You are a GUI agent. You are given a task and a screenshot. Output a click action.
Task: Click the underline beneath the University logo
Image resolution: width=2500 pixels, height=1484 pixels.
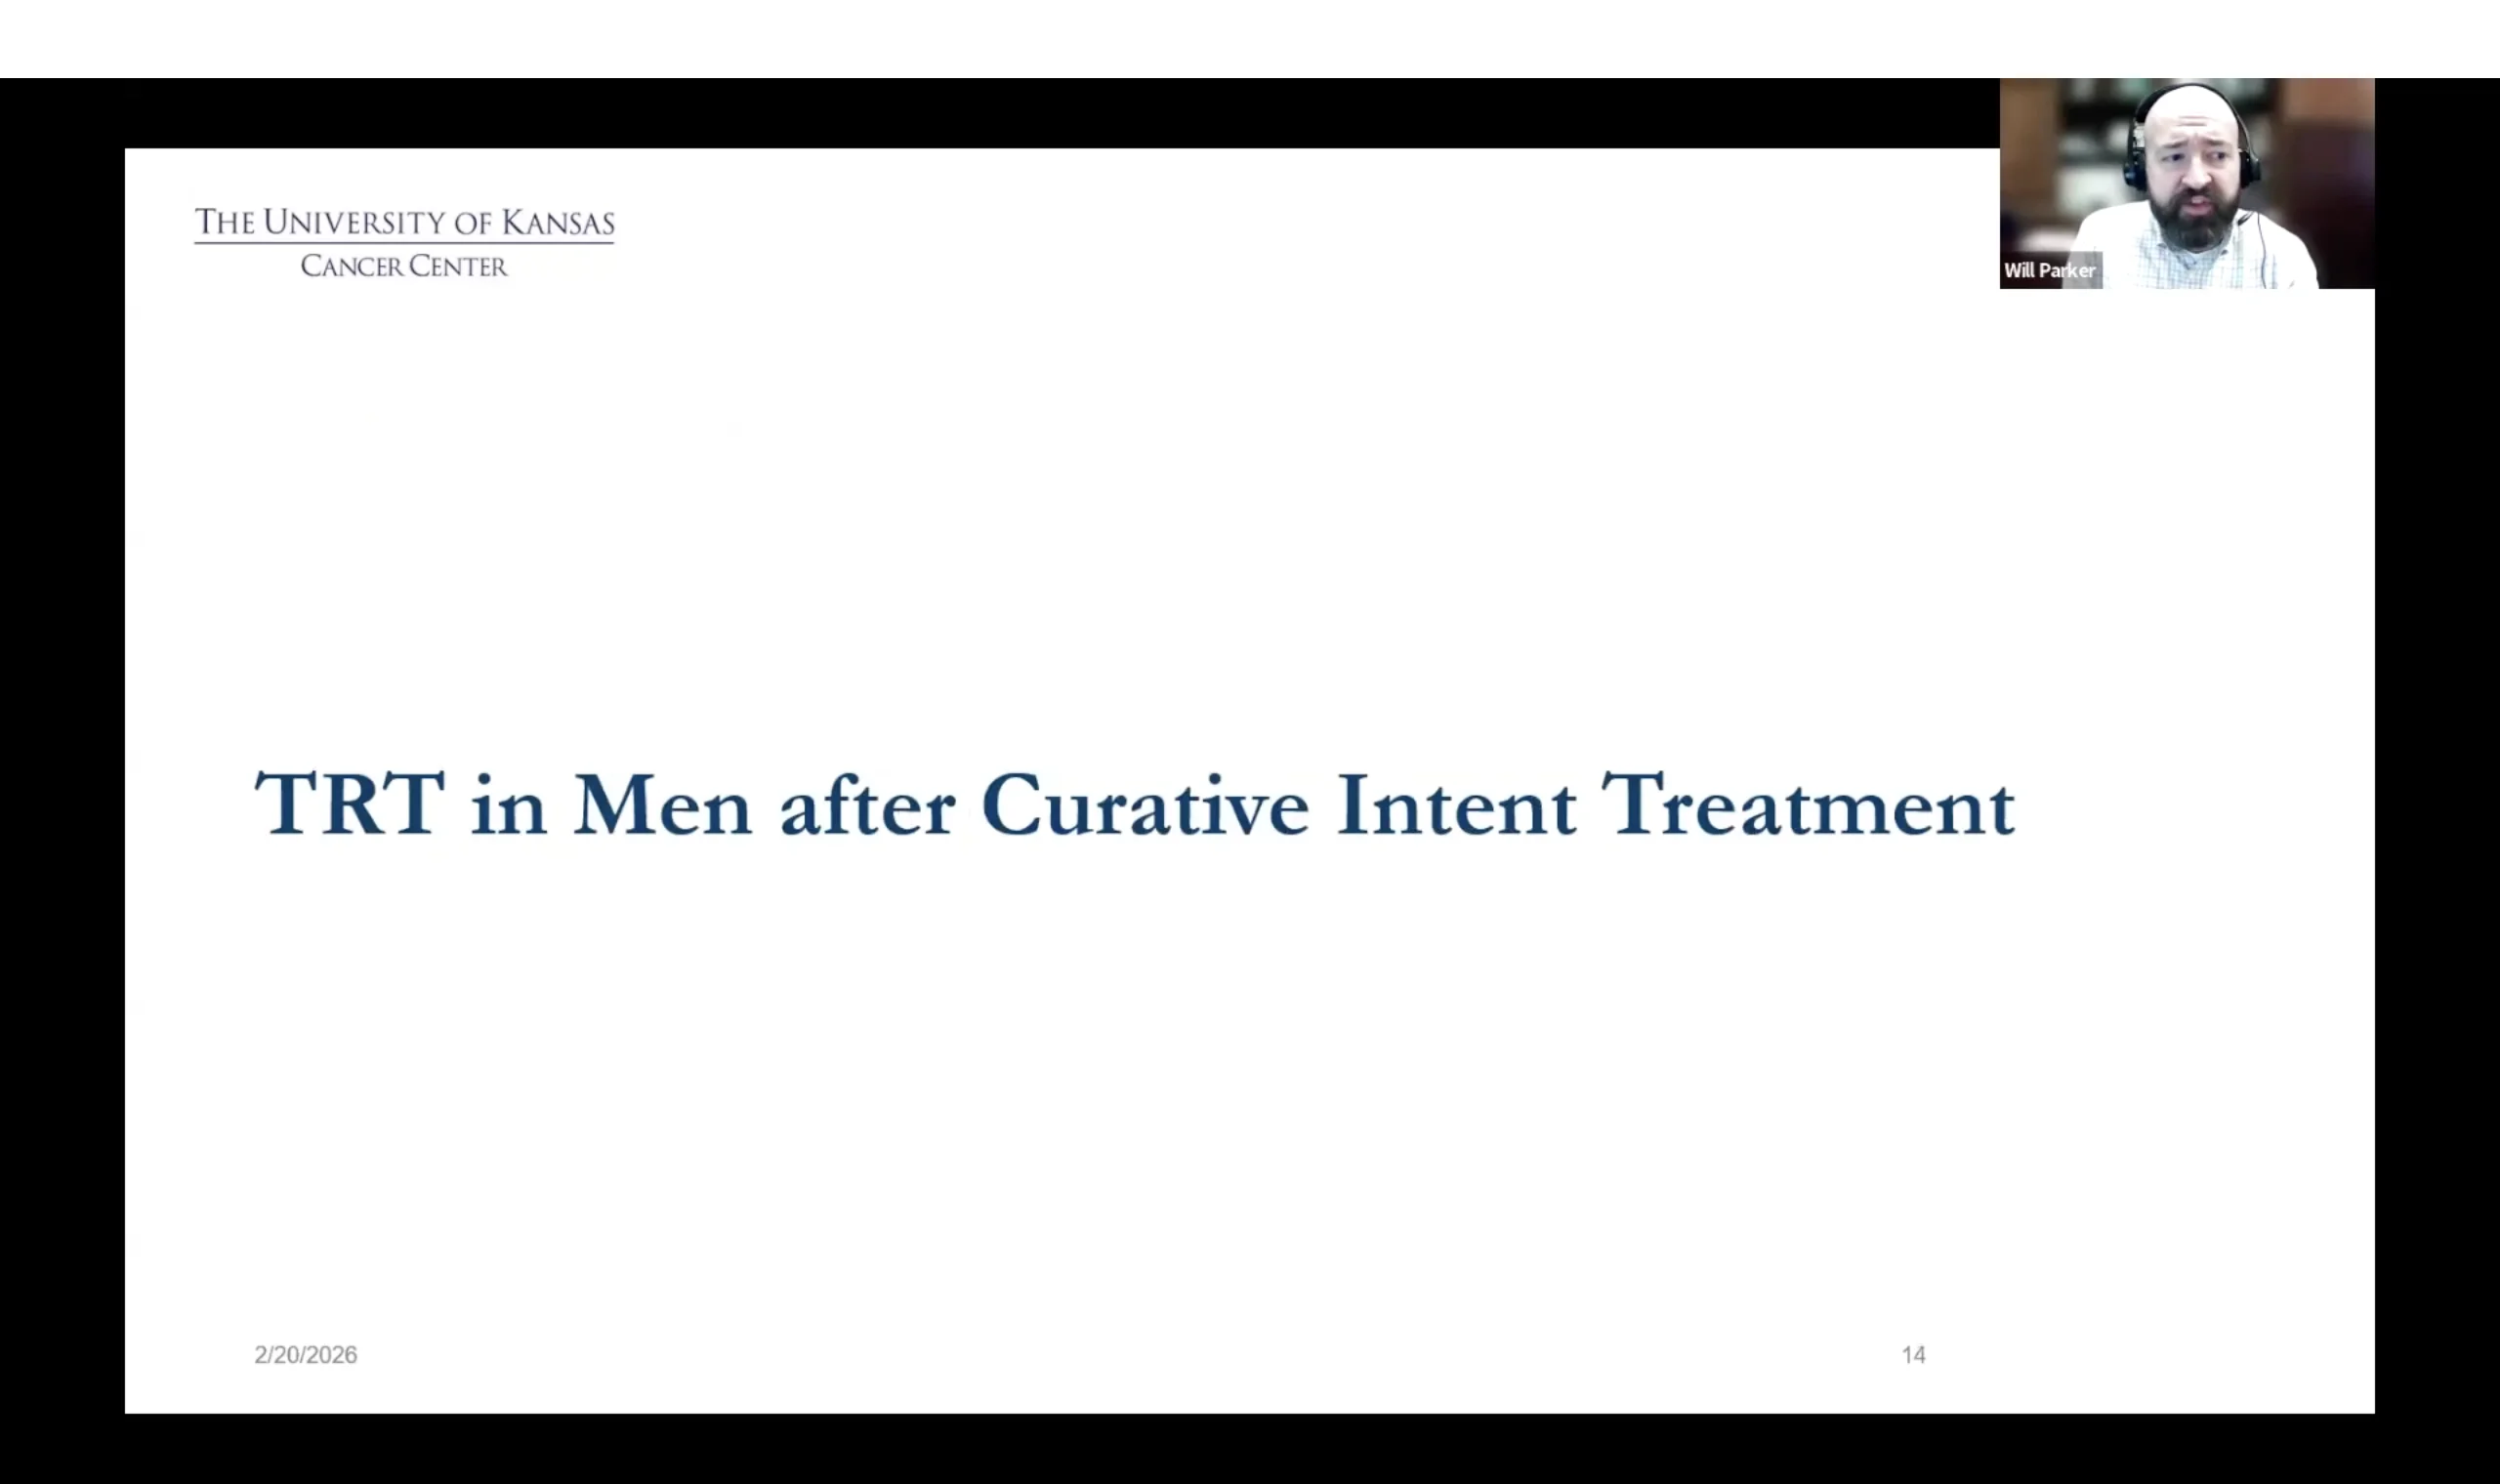pyautogui.click(x=404, y=243)
